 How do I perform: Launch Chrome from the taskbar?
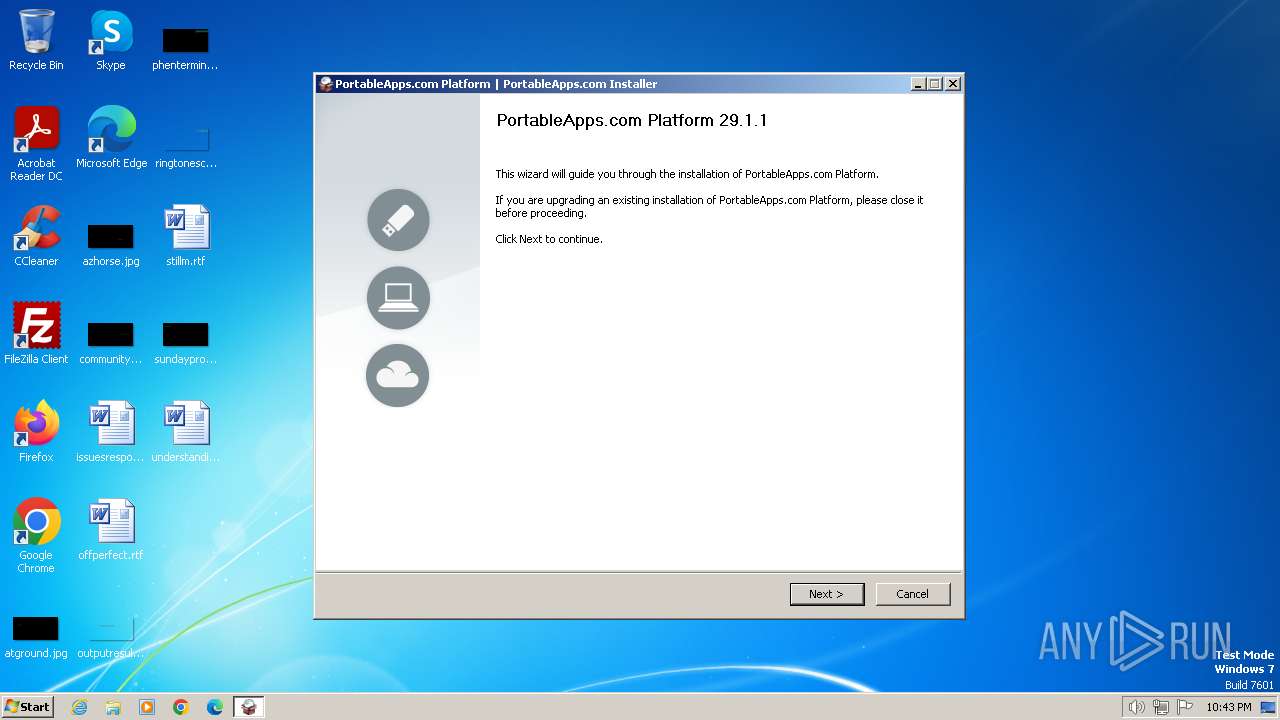(181, 707)
